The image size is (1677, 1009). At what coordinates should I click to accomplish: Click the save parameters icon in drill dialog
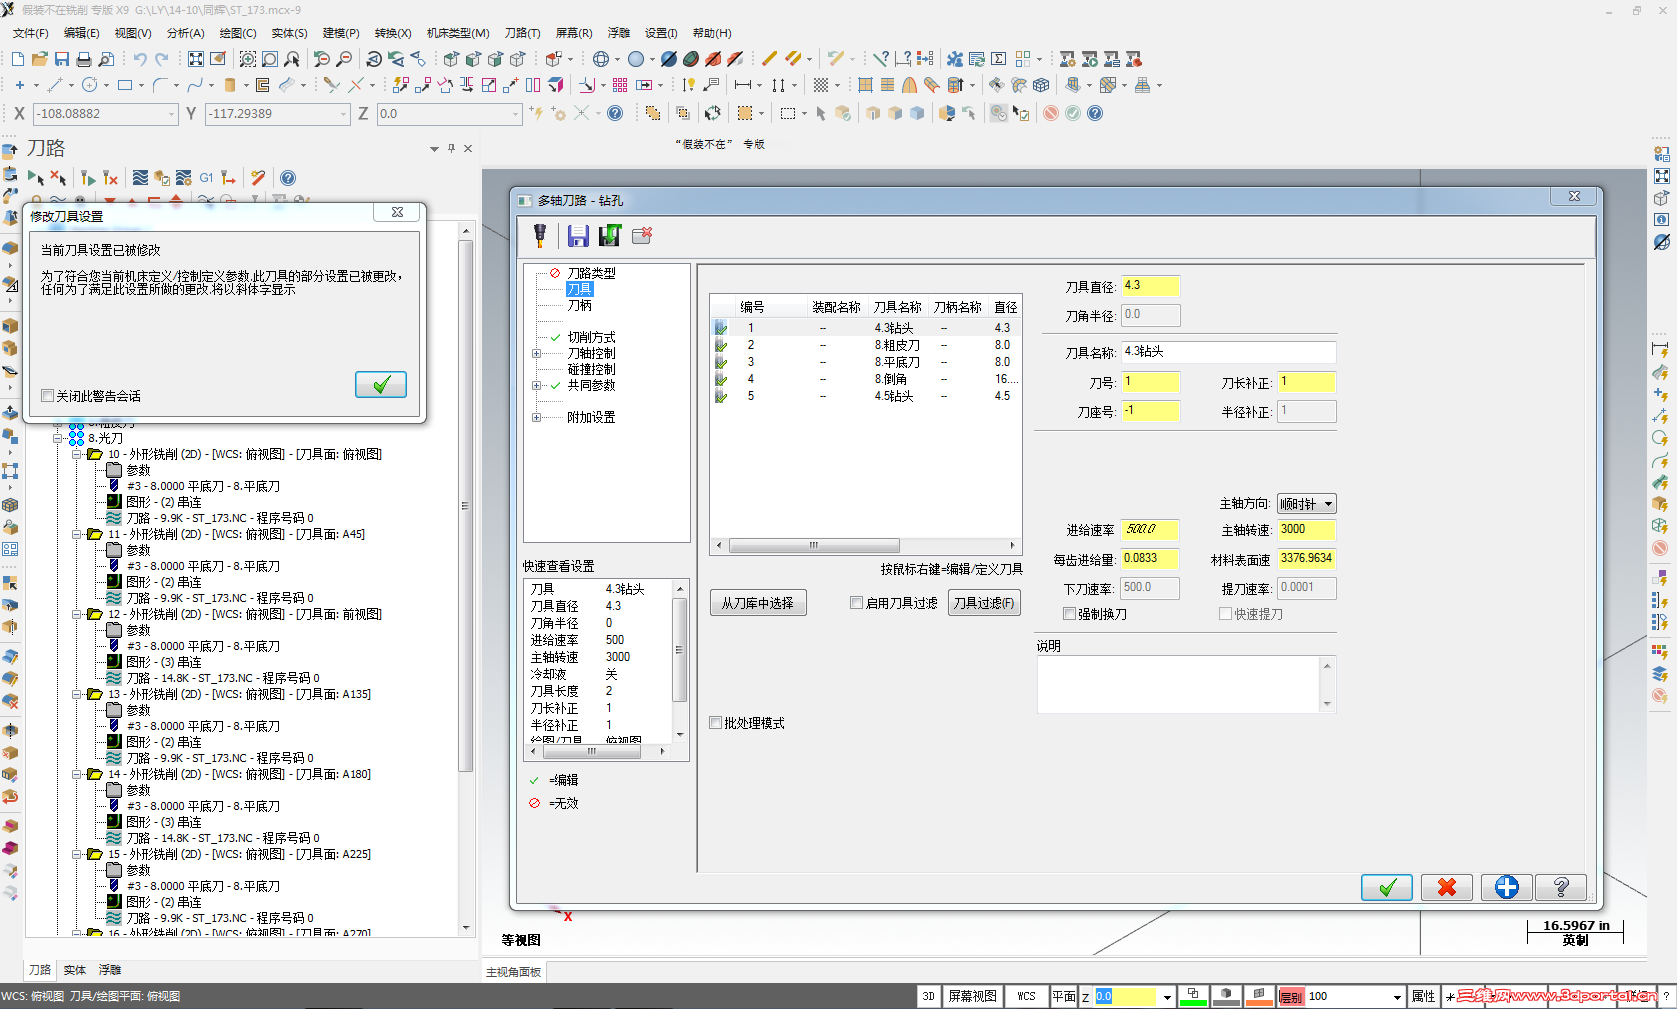[578, 235]
